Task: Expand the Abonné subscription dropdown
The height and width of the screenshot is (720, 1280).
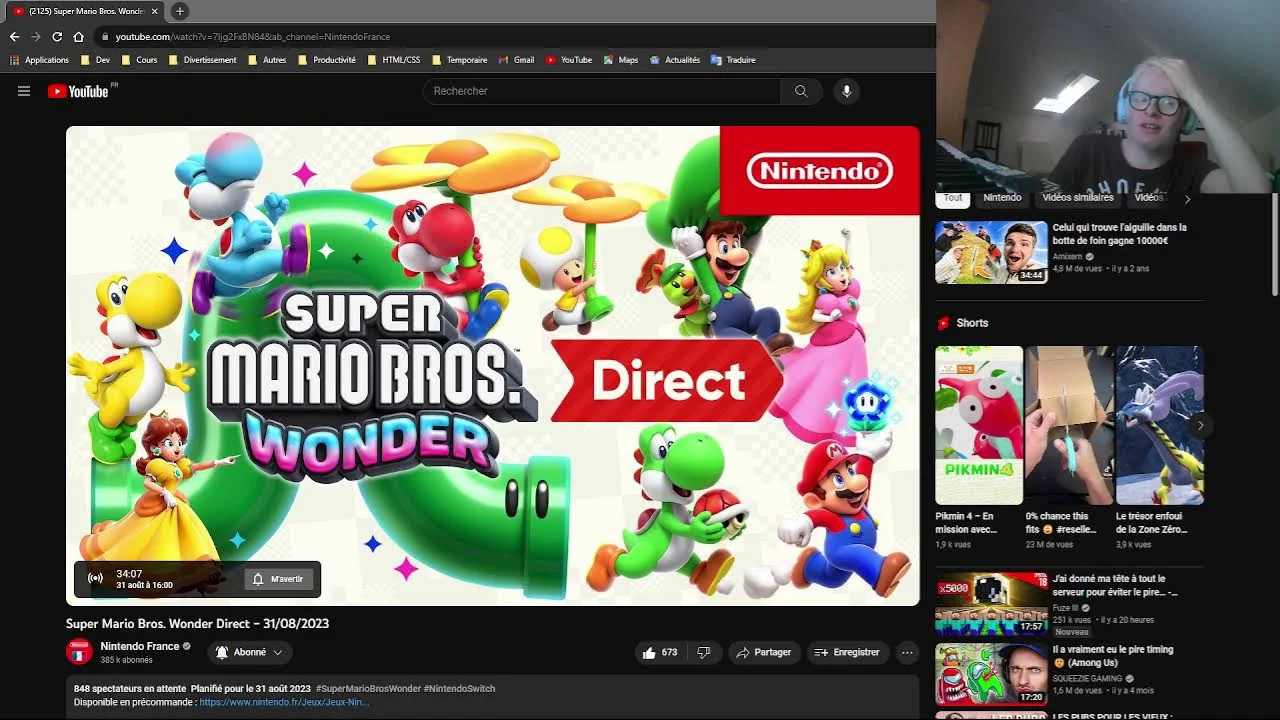Action: click(249, 652)
